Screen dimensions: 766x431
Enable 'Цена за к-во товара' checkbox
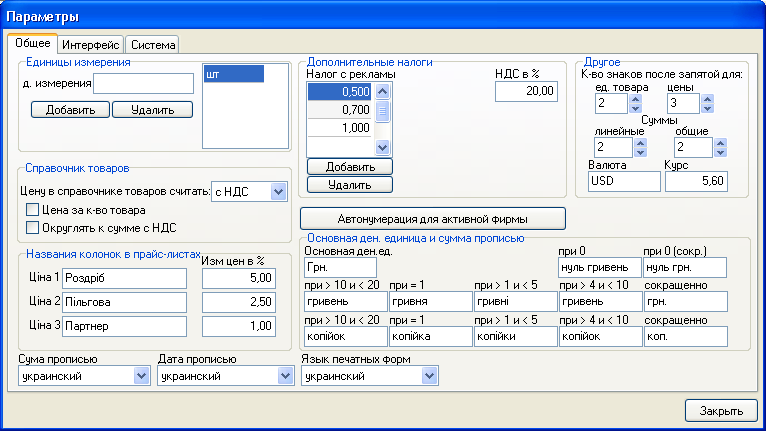pyautogui.click(x=33, y=210)
